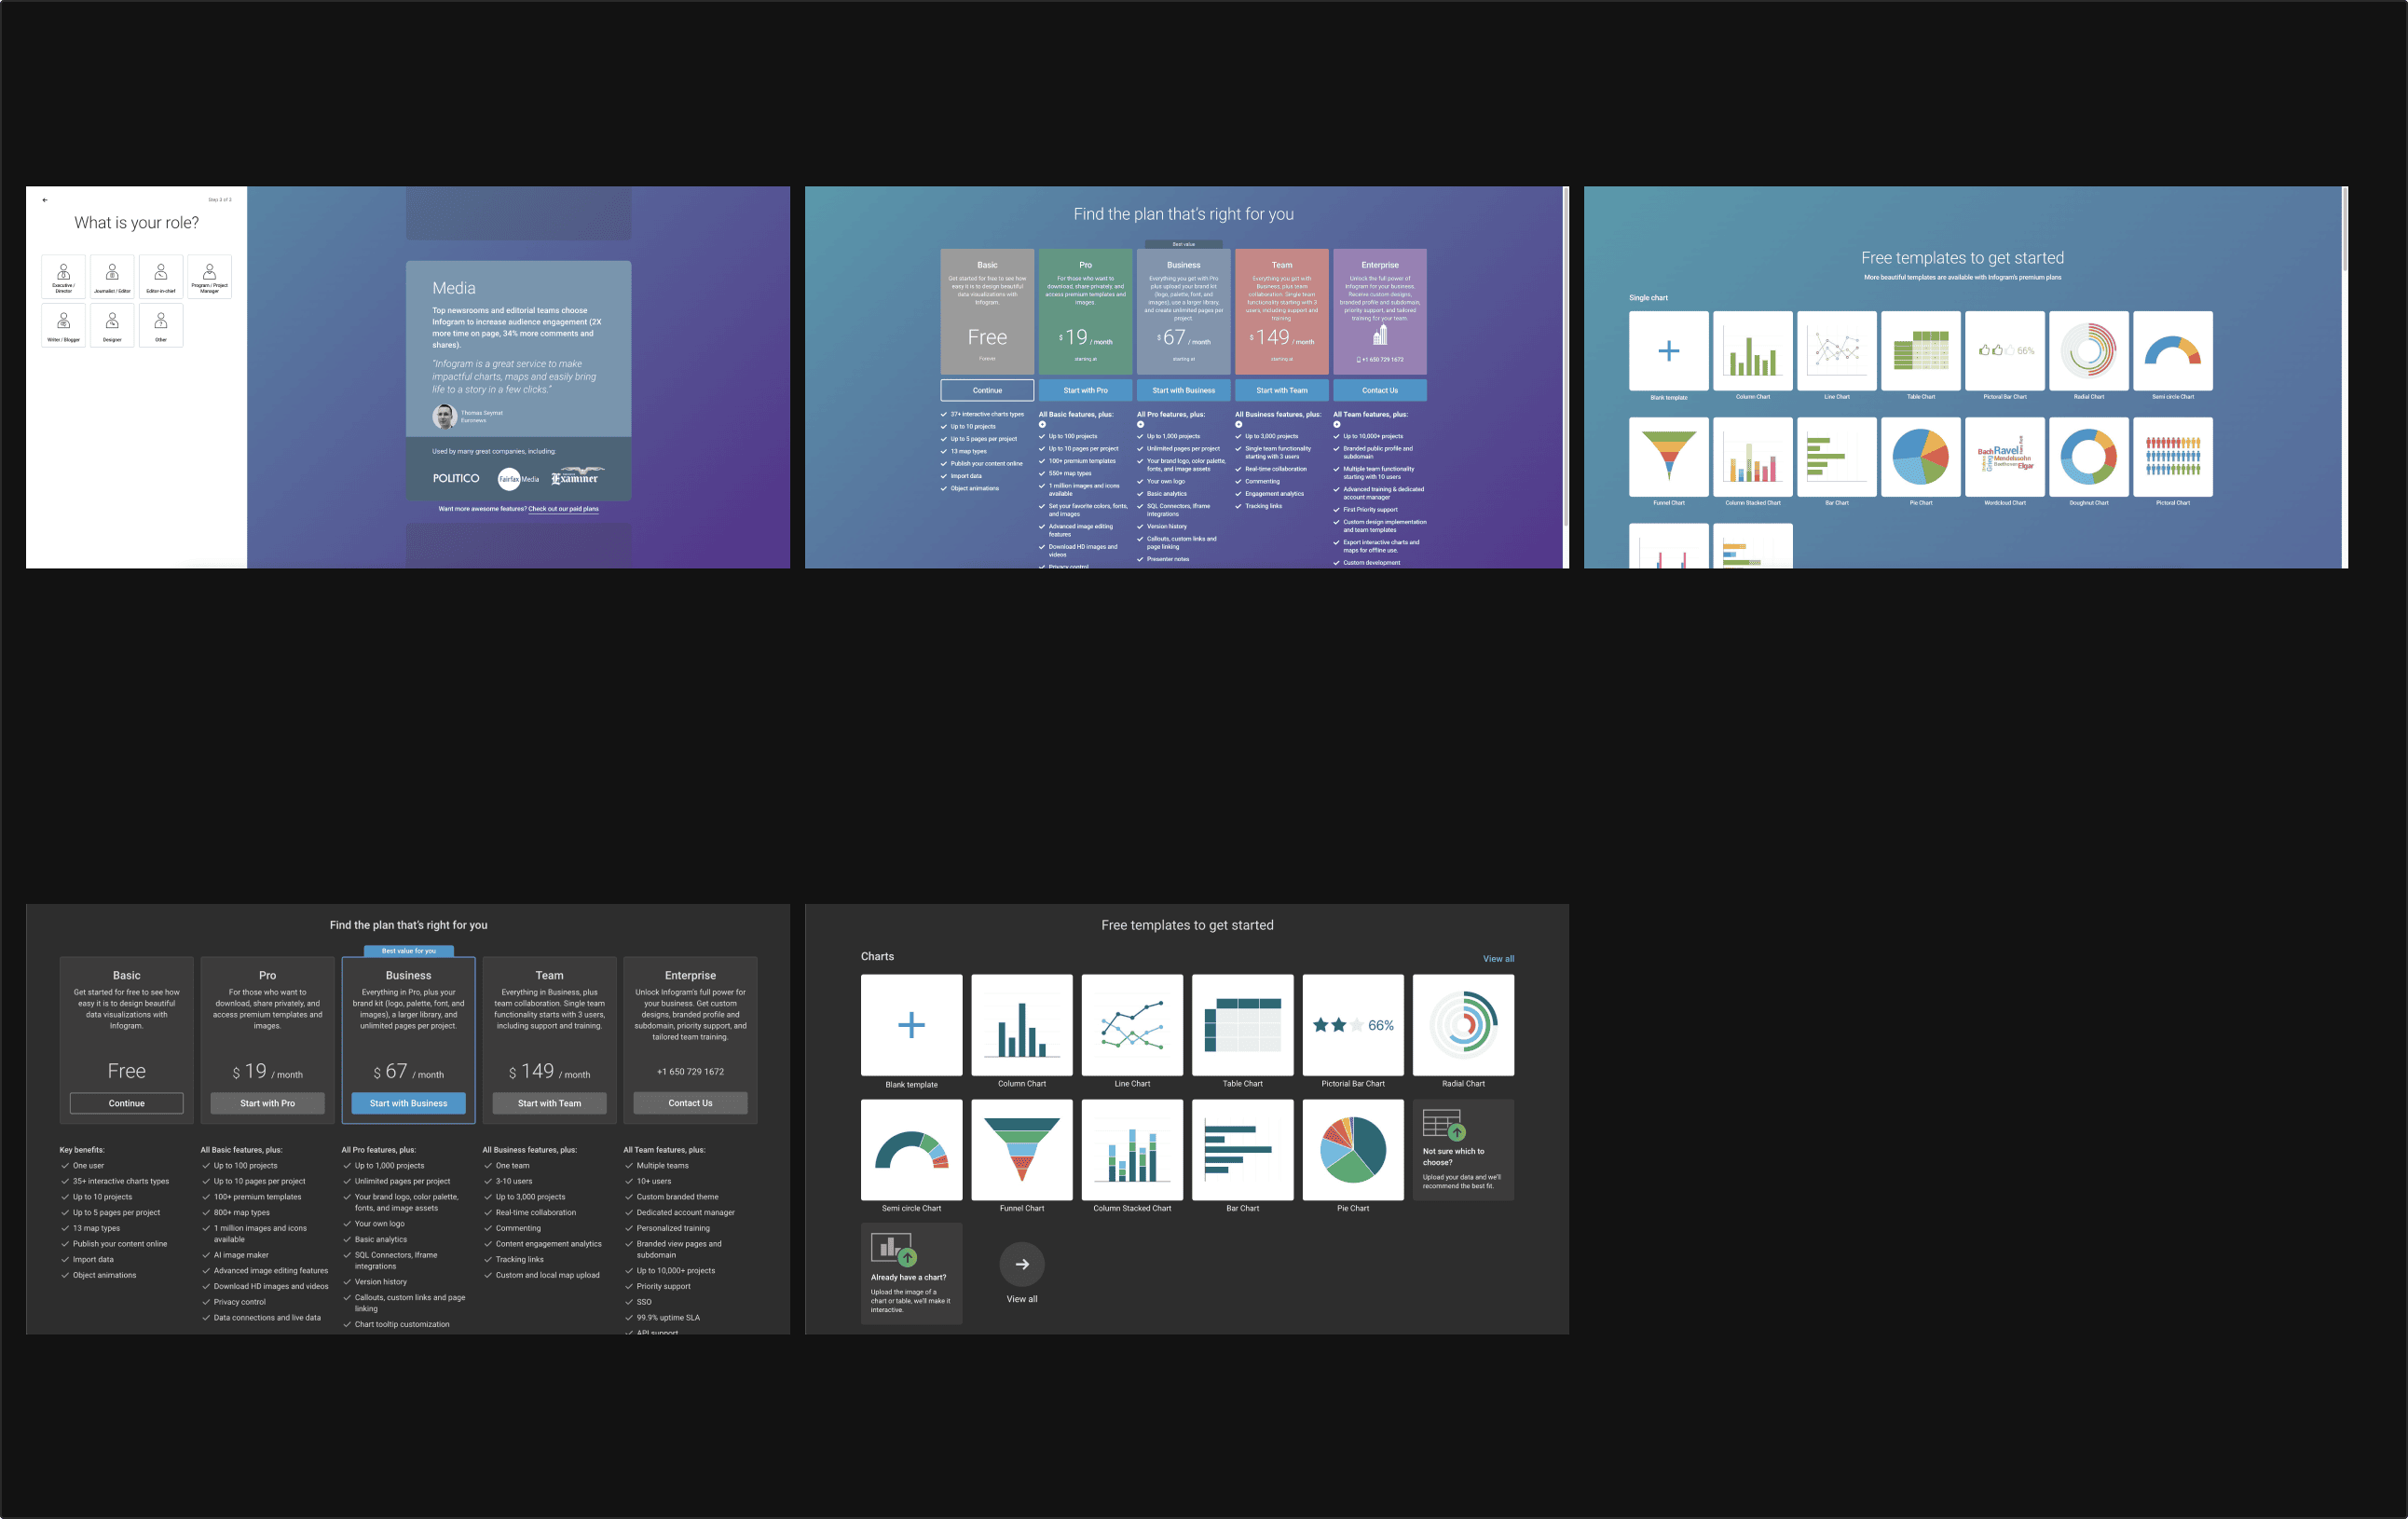Click Start with Pro in the gradient pricing panel
2408x1519 pixels.
coord(1085,390)
